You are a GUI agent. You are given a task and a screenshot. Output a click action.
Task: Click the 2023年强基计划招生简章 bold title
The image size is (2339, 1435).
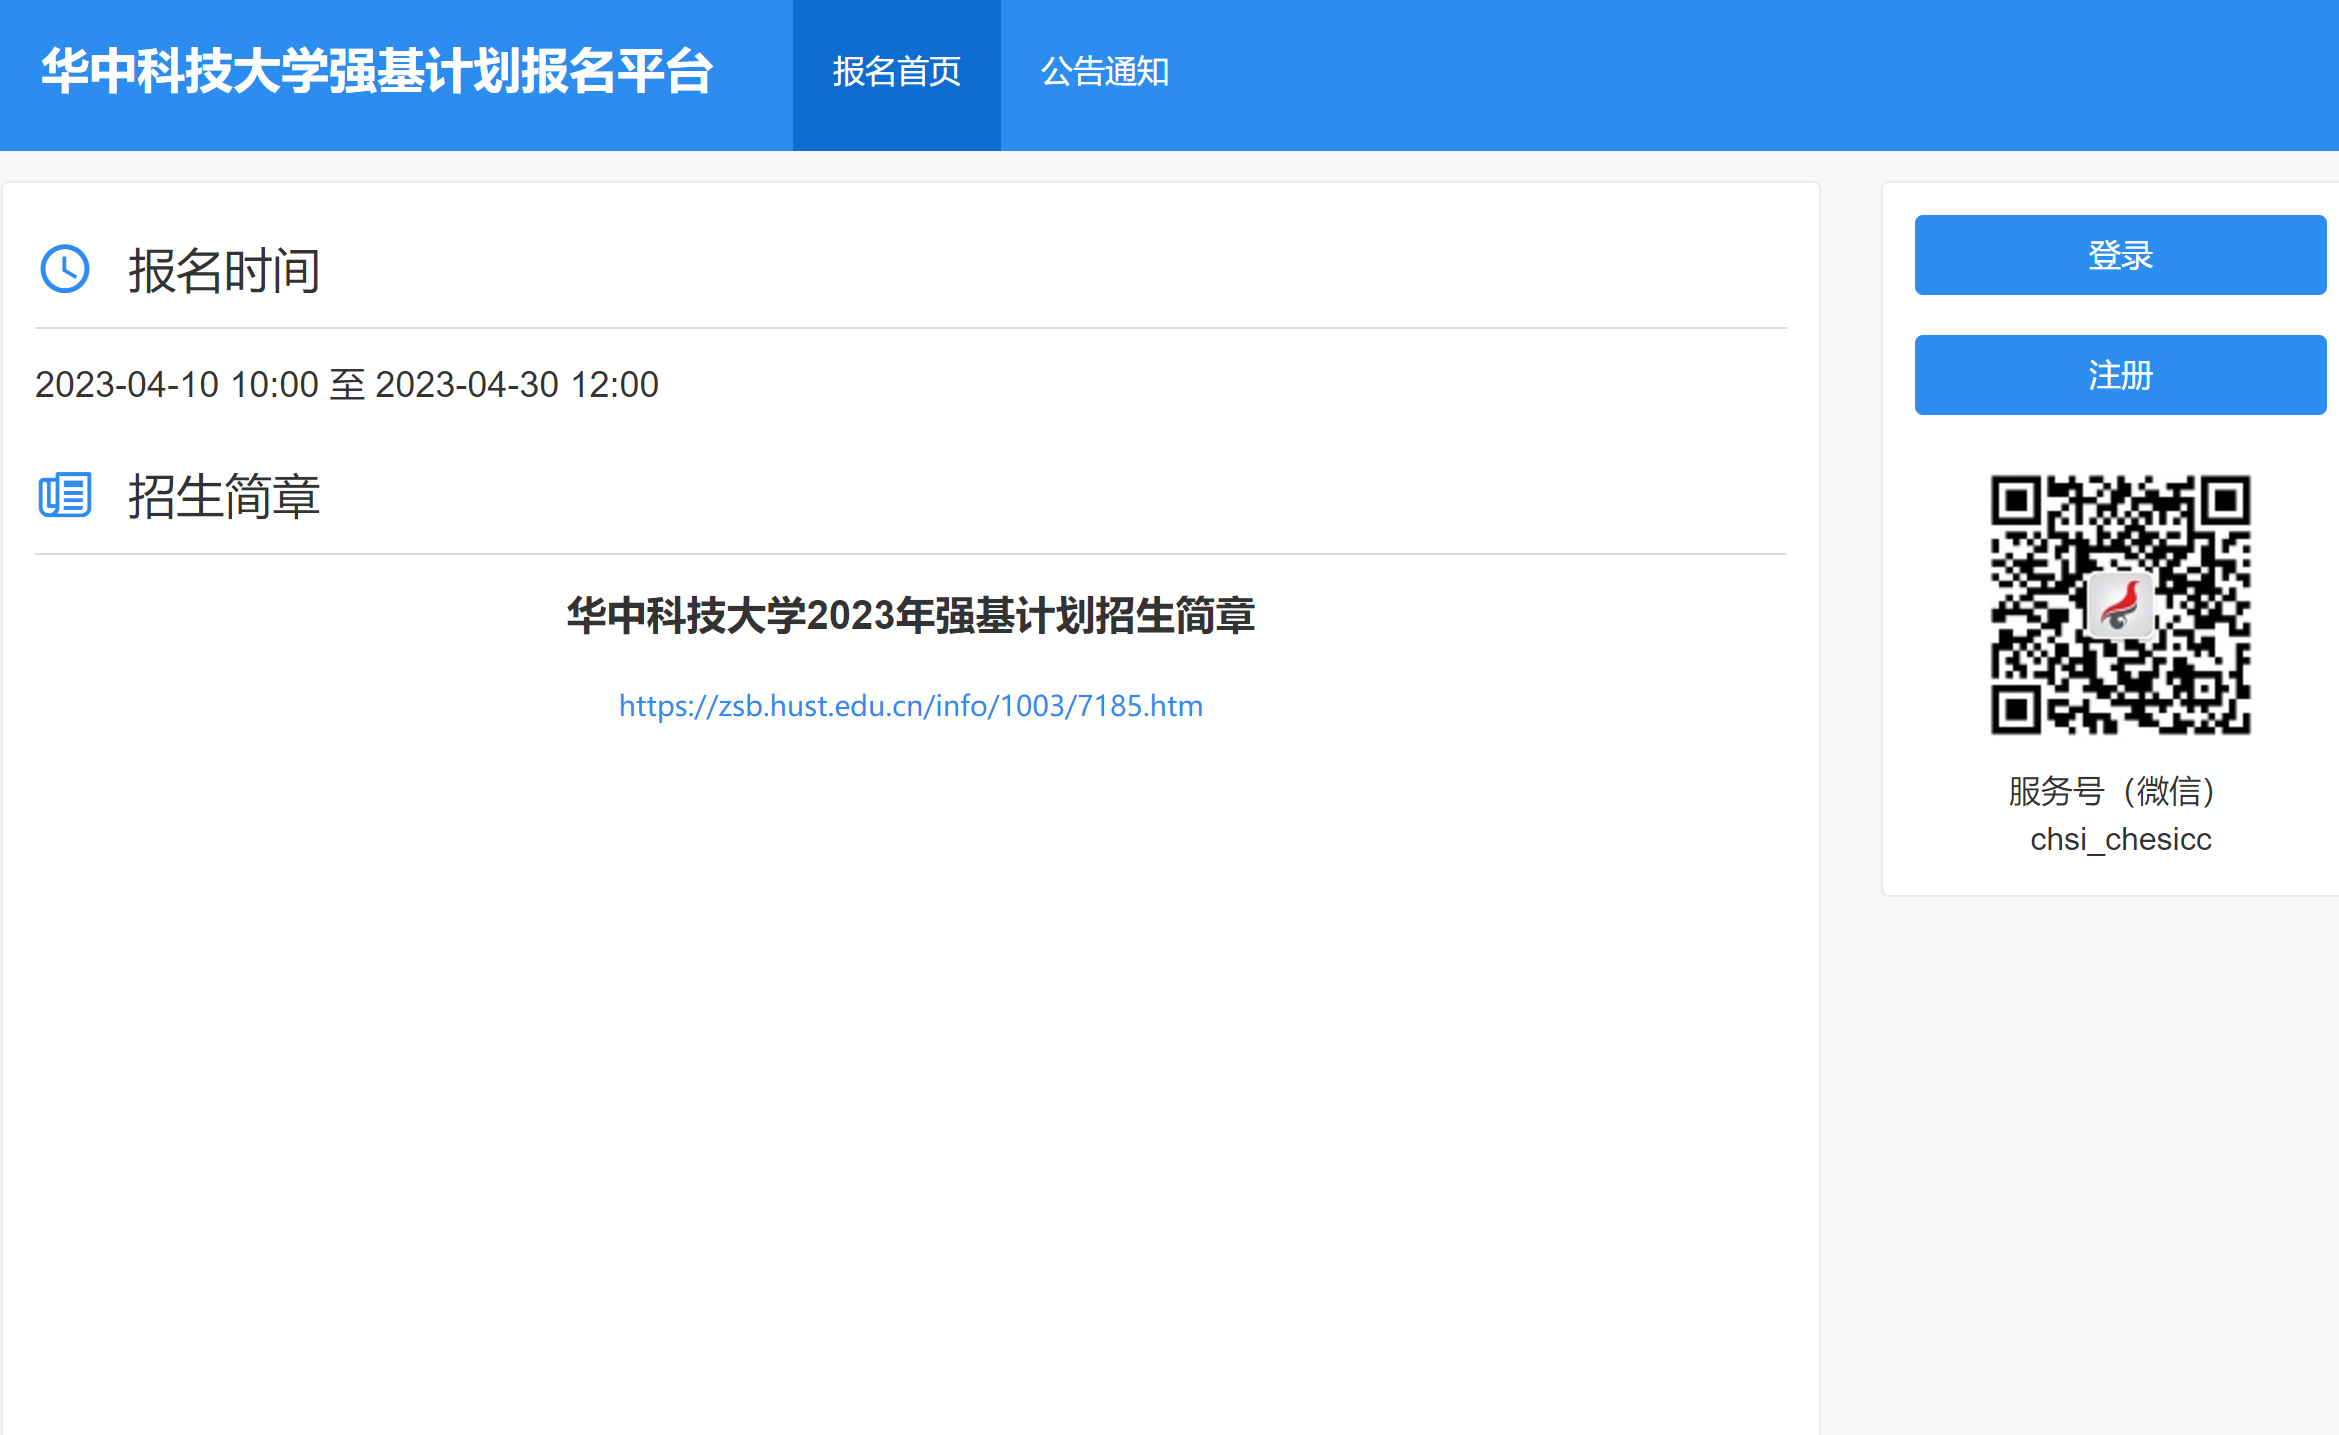910,616
